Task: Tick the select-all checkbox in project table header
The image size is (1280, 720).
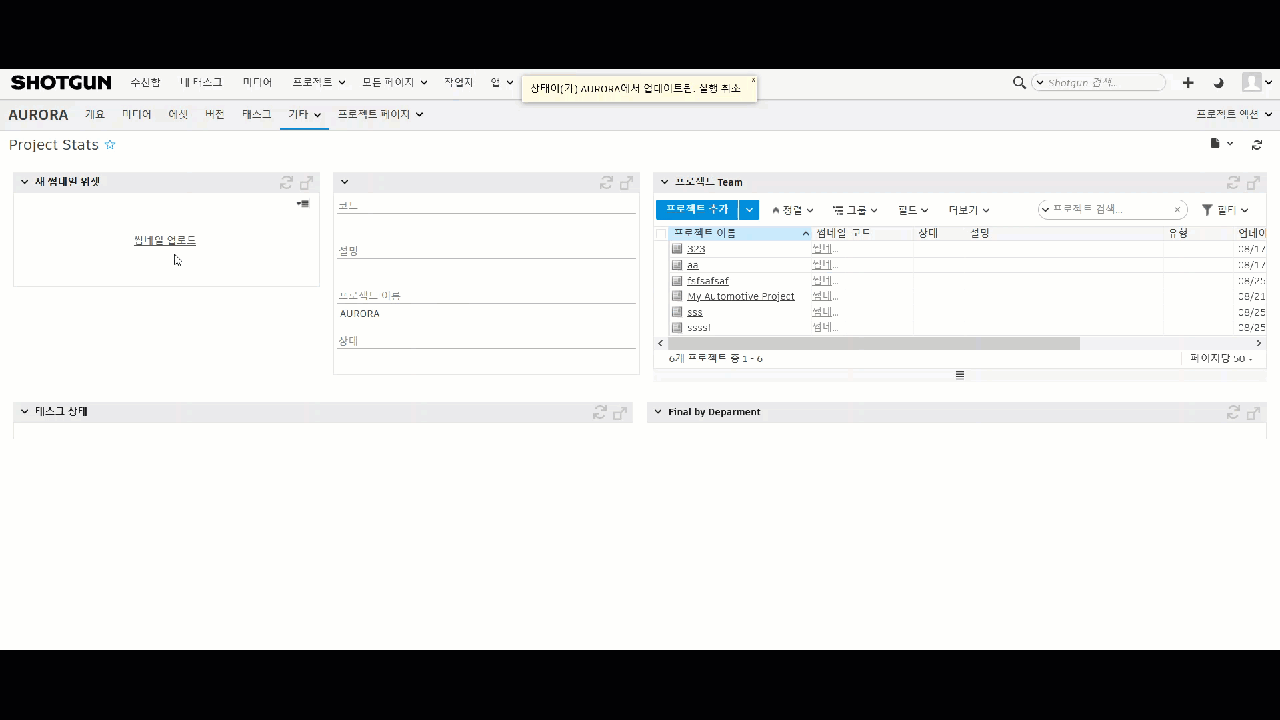Action: [661, 233]
